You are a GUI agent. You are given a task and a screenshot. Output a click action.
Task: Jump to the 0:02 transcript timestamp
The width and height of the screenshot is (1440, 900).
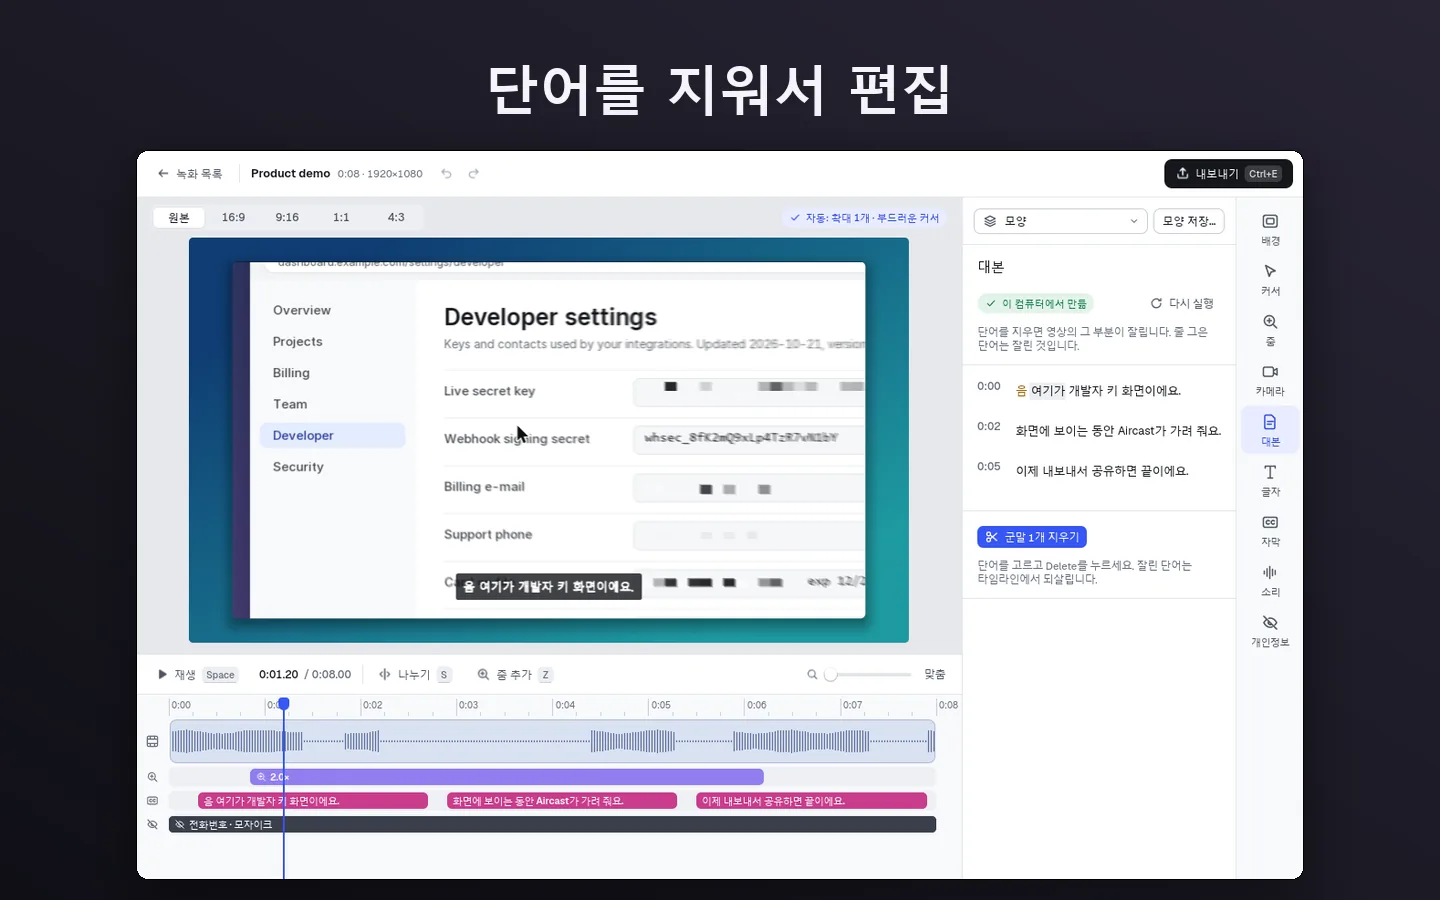tap(989, 426)
